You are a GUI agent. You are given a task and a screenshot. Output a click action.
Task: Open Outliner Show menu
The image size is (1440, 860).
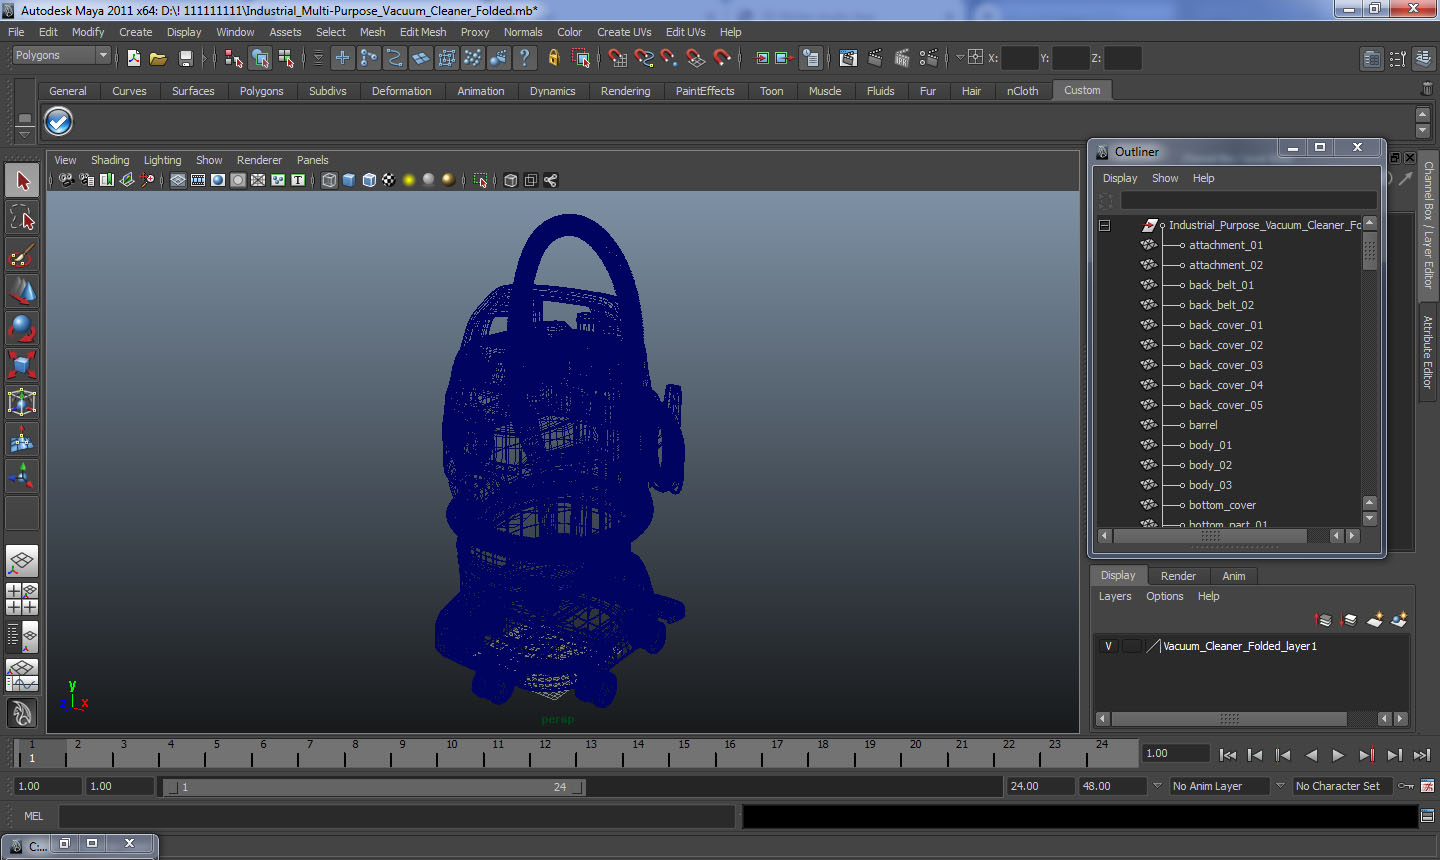coord(1165,178)
